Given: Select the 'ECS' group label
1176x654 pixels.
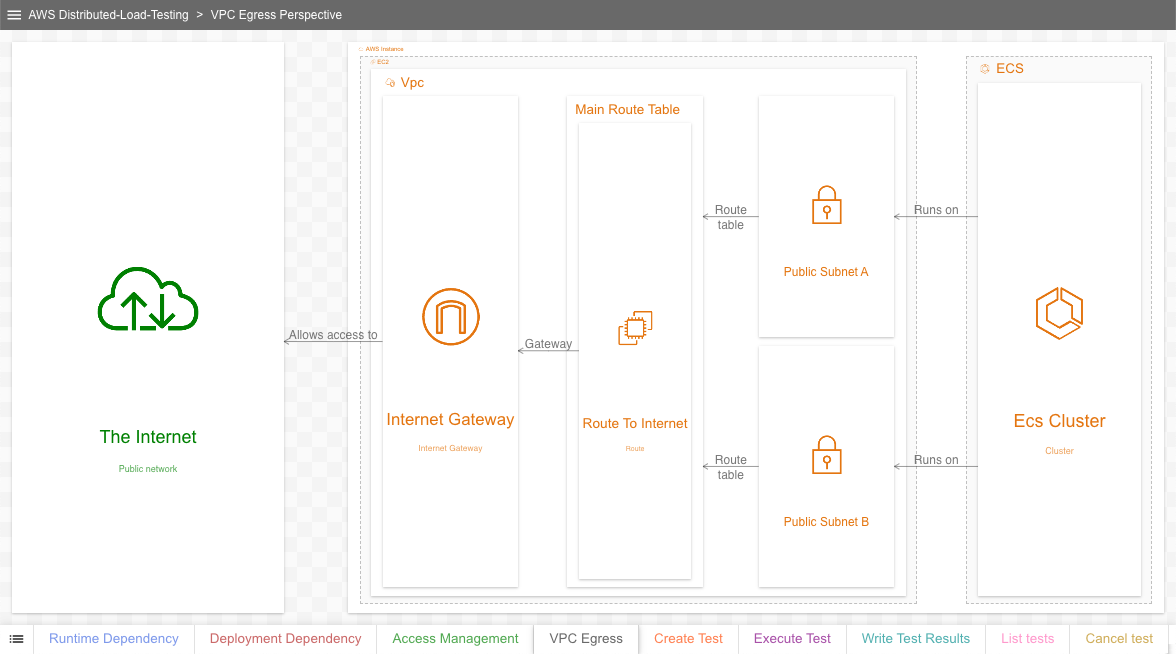Looking at the screenshot, I should coord(1010,68).
